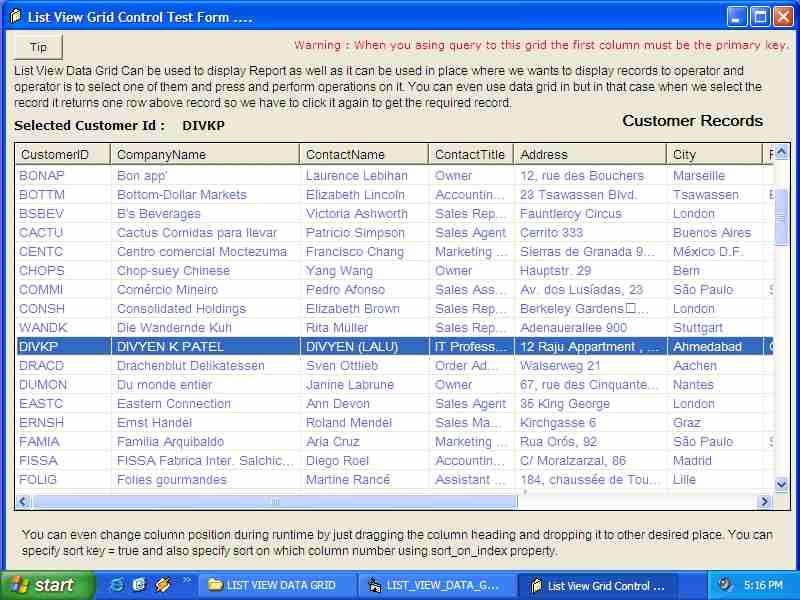Click the second Quick Launch icon
This screenshot has height=600, width=800.
139,585
